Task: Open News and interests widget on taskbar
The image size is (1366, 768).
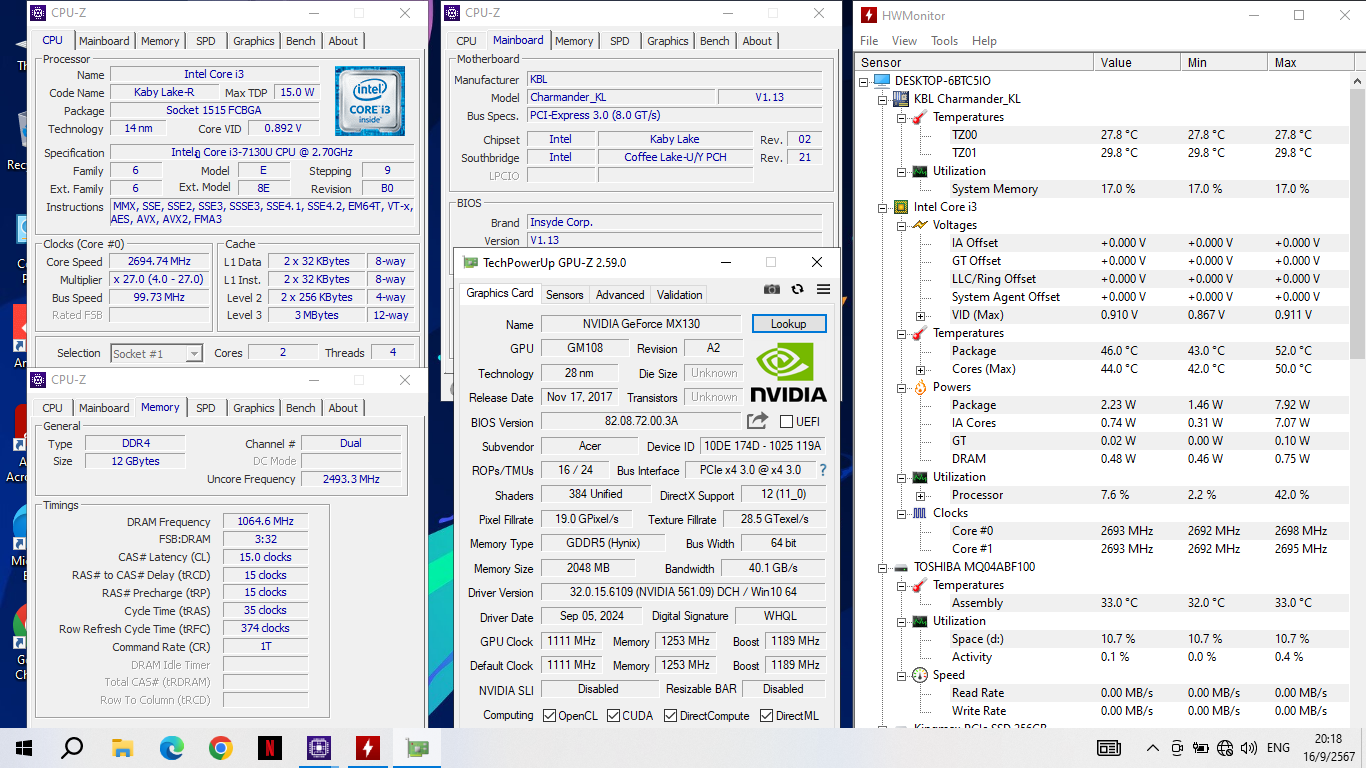Action: point(1109,748)
